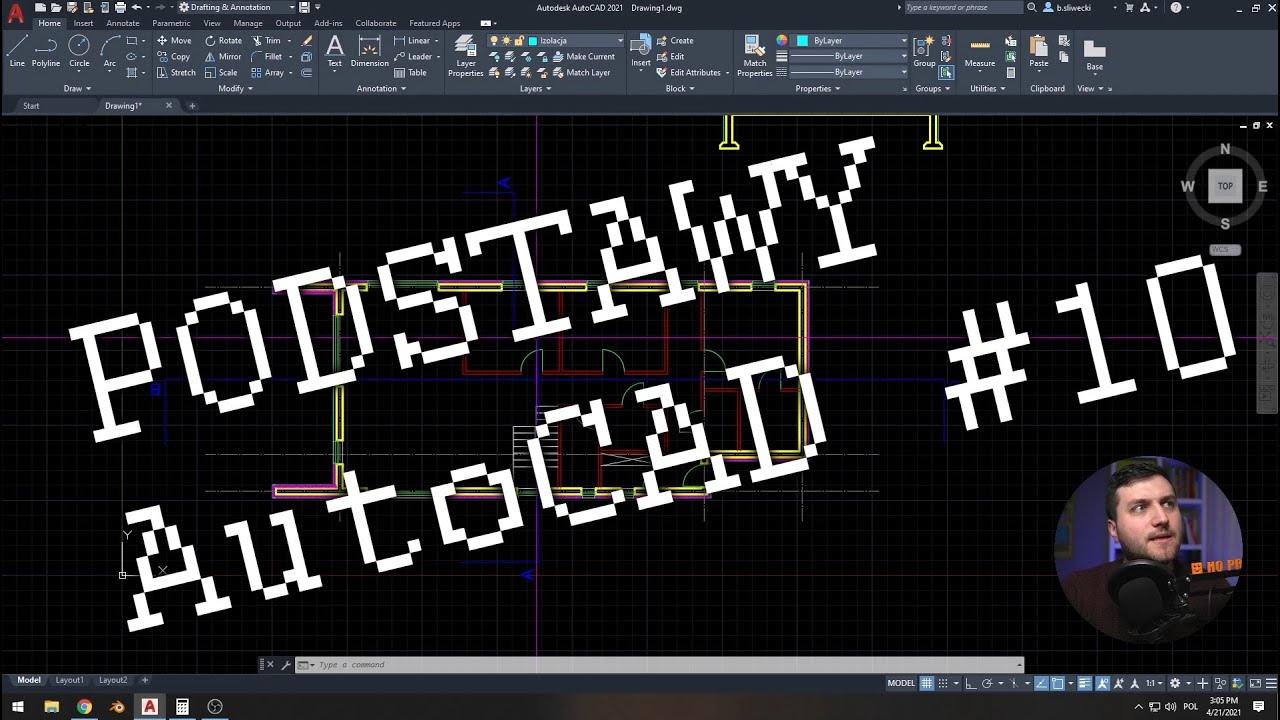Click the Mirror tool

pyautogui.click(x=223, y=57)
